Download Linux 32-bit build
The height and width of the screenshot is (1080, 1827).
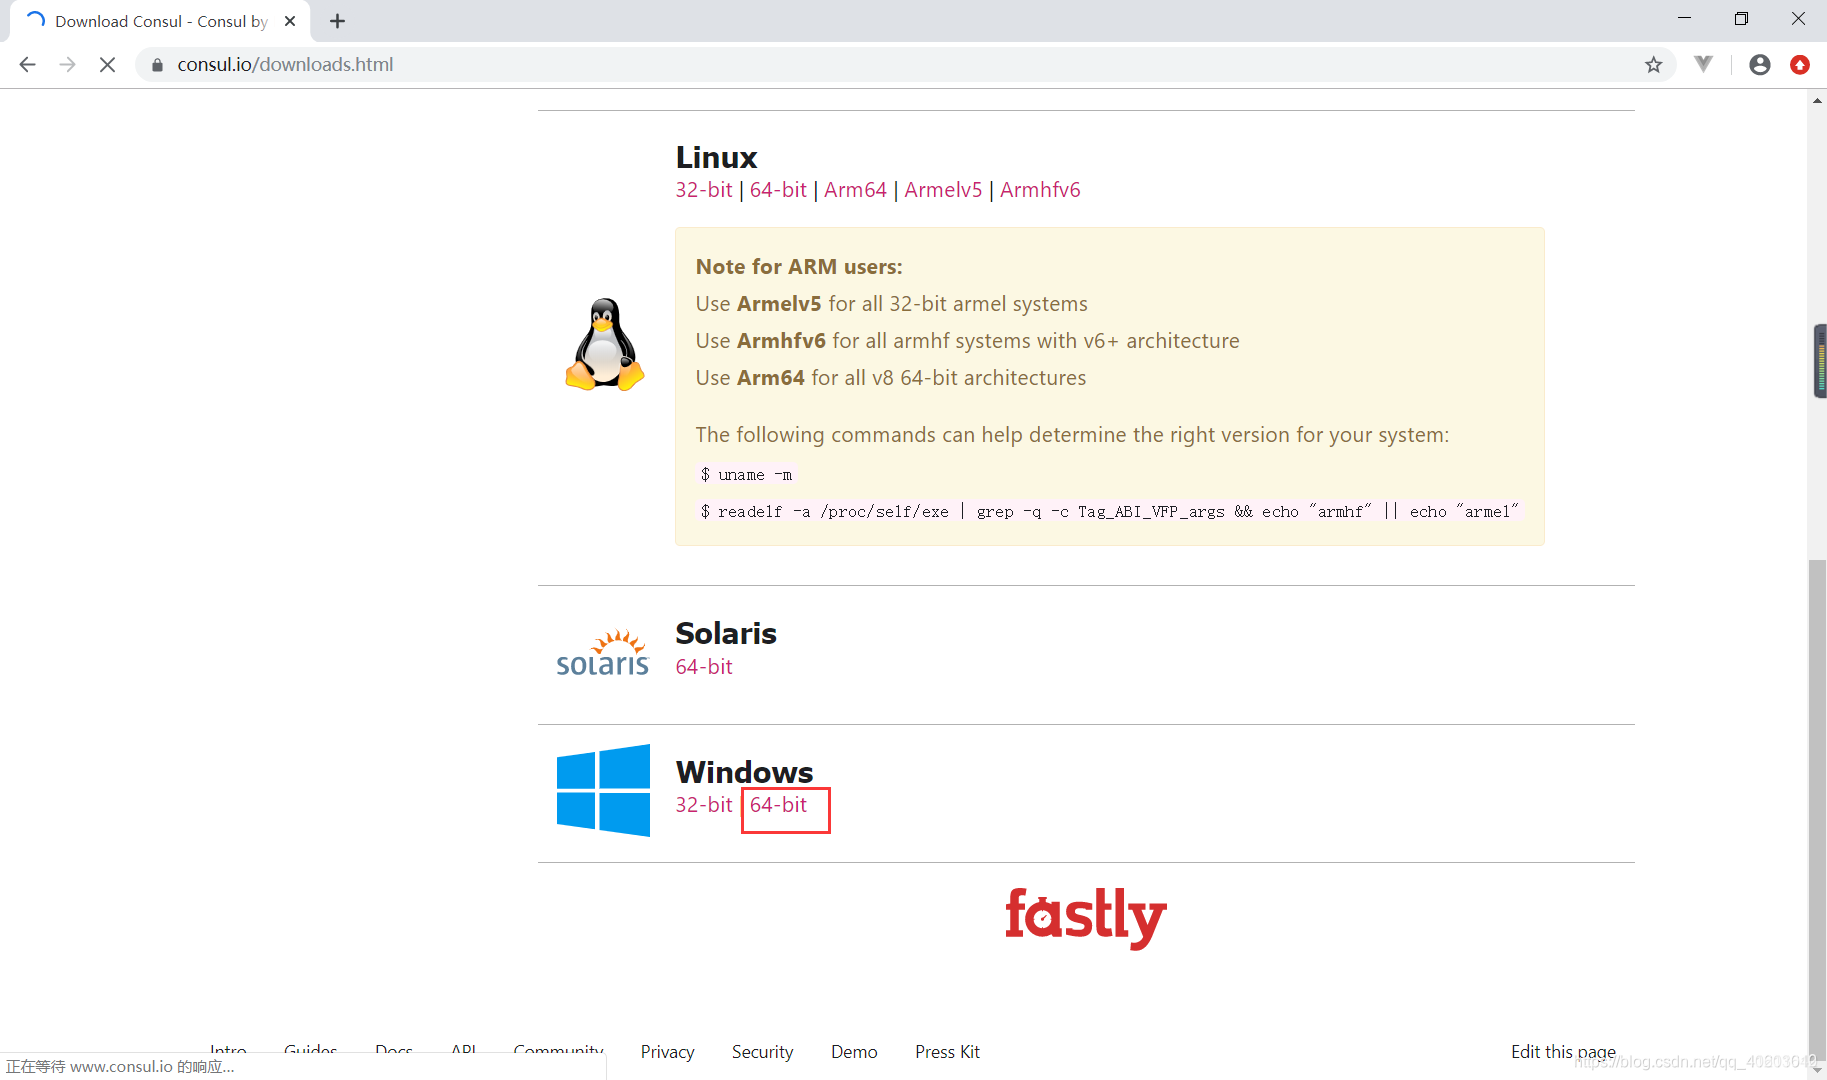704,190
